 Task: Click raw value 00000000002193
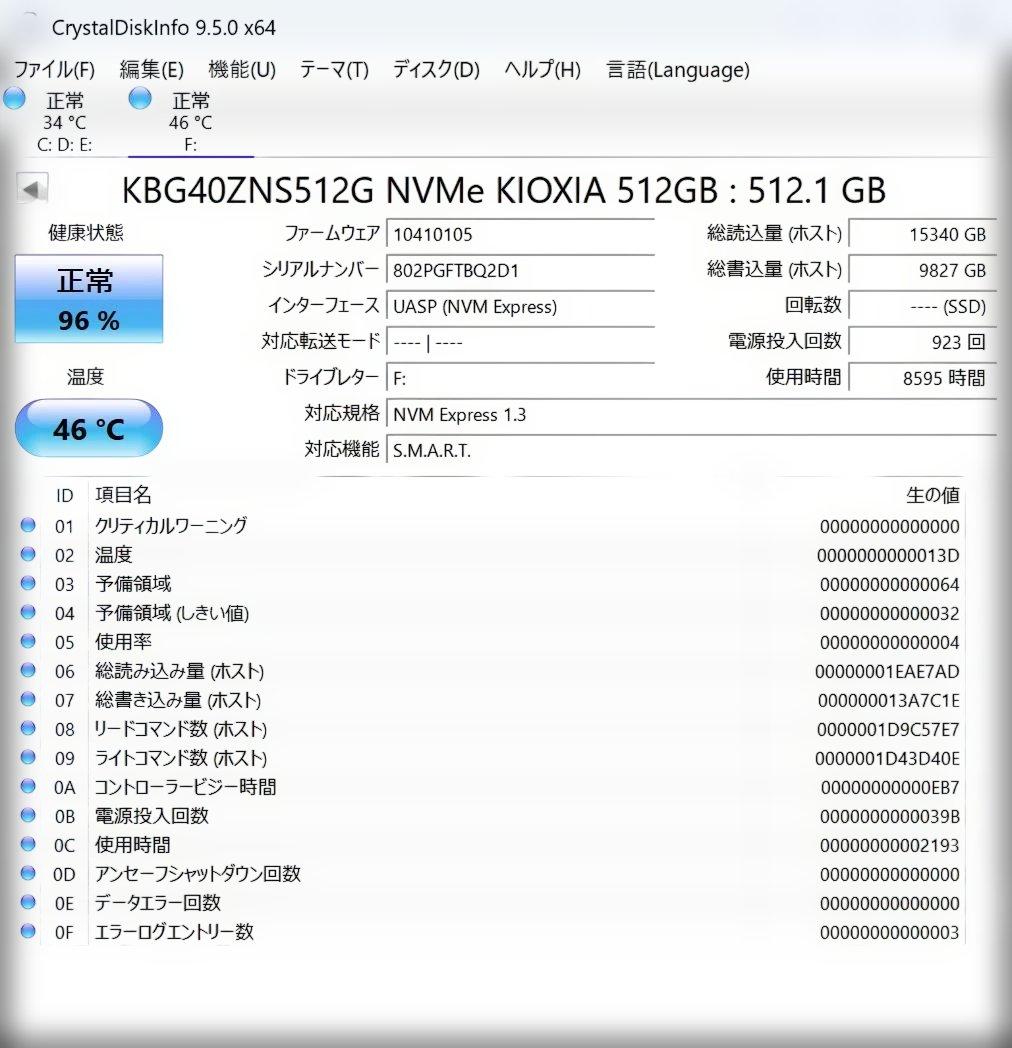click(x=890, y=845)
